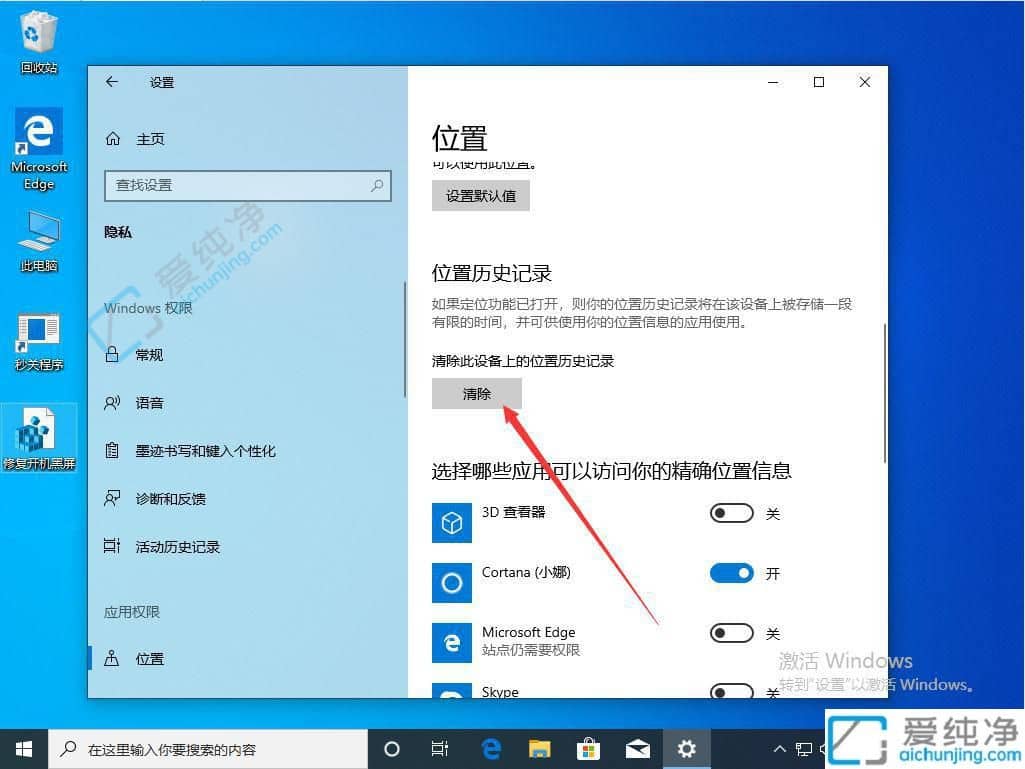
Task: Minimize the Settings window
Action: 773,82
